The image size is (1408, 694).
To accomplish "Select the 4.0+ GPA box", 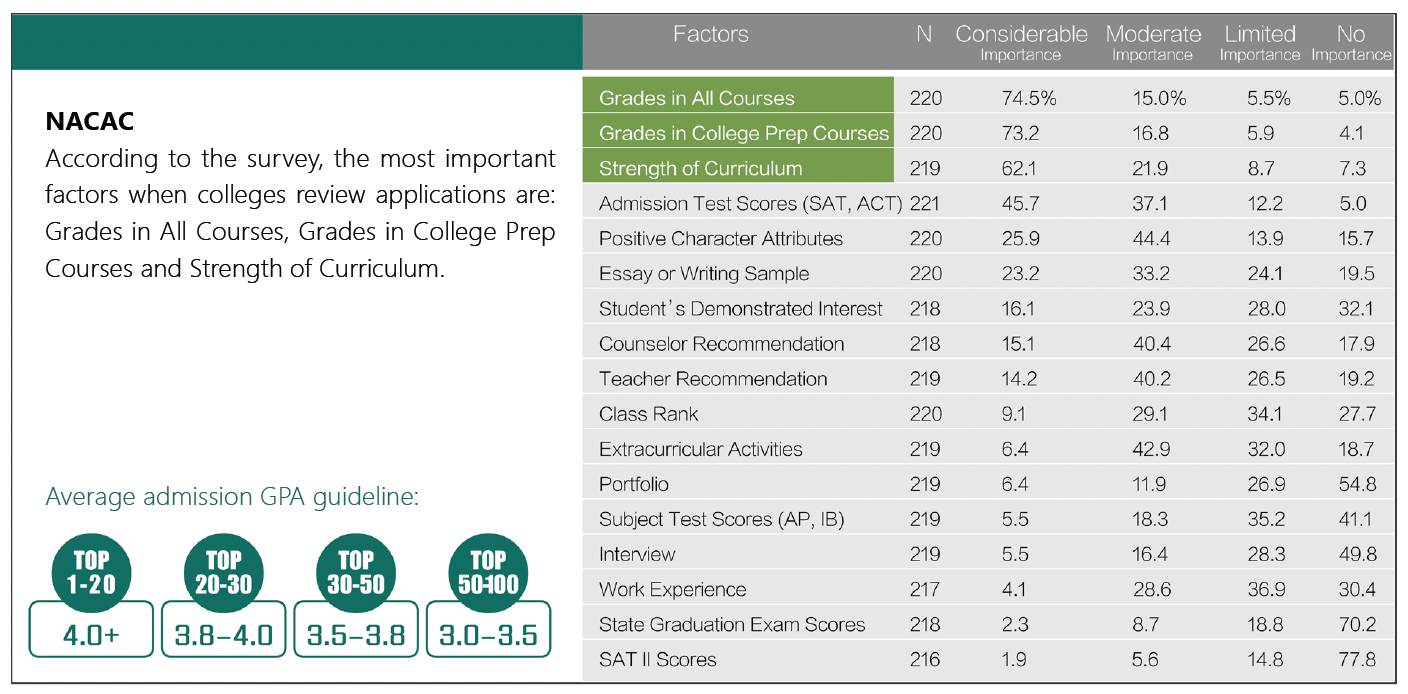I will [91, 635].
